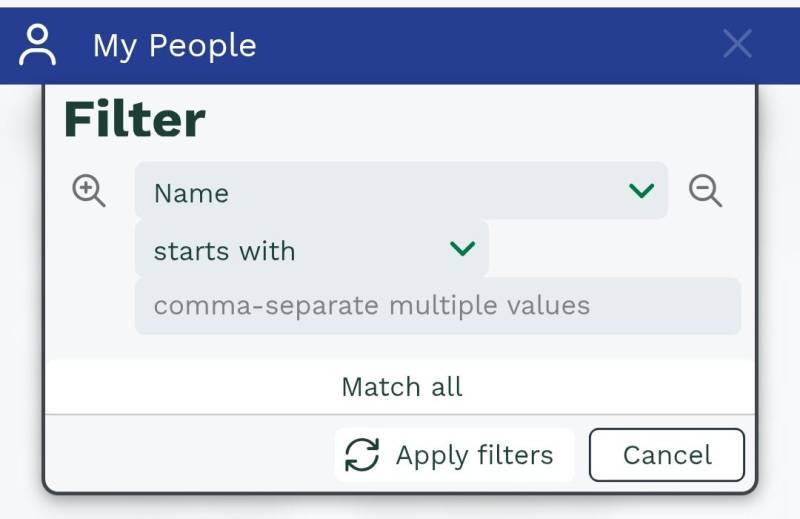Viewport: 800px width, 519px height.
Task: Click the comma-separate values input field
Action: (x=437, y=305)
